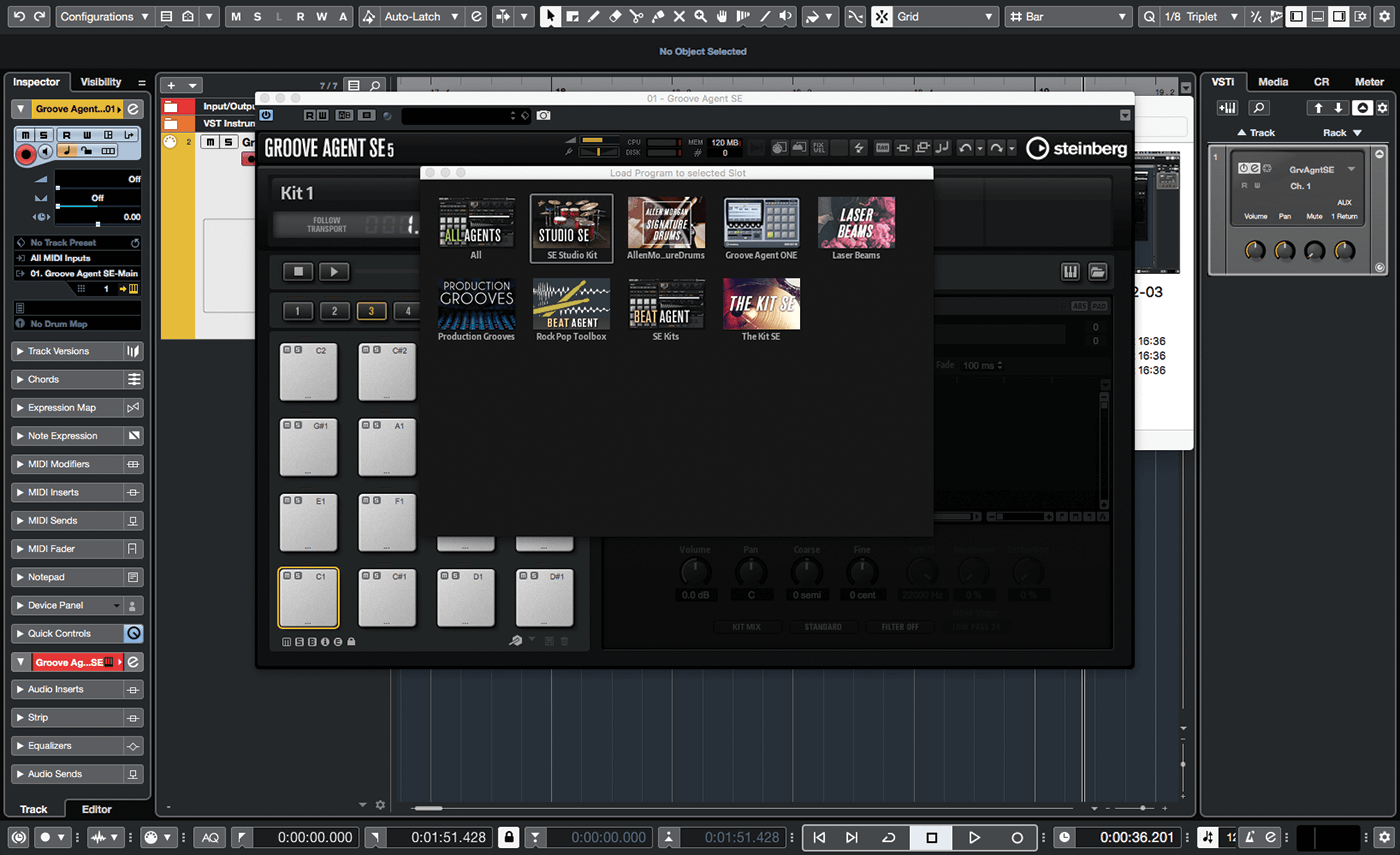
Task: Select pad group 3 button
Action: coord(371,311)
